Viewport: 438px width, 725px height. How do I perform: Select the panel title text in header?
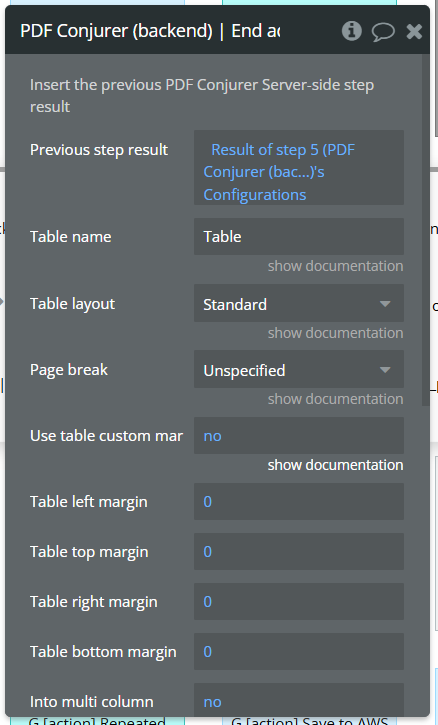pyautogui.click(x=150, y=31)
